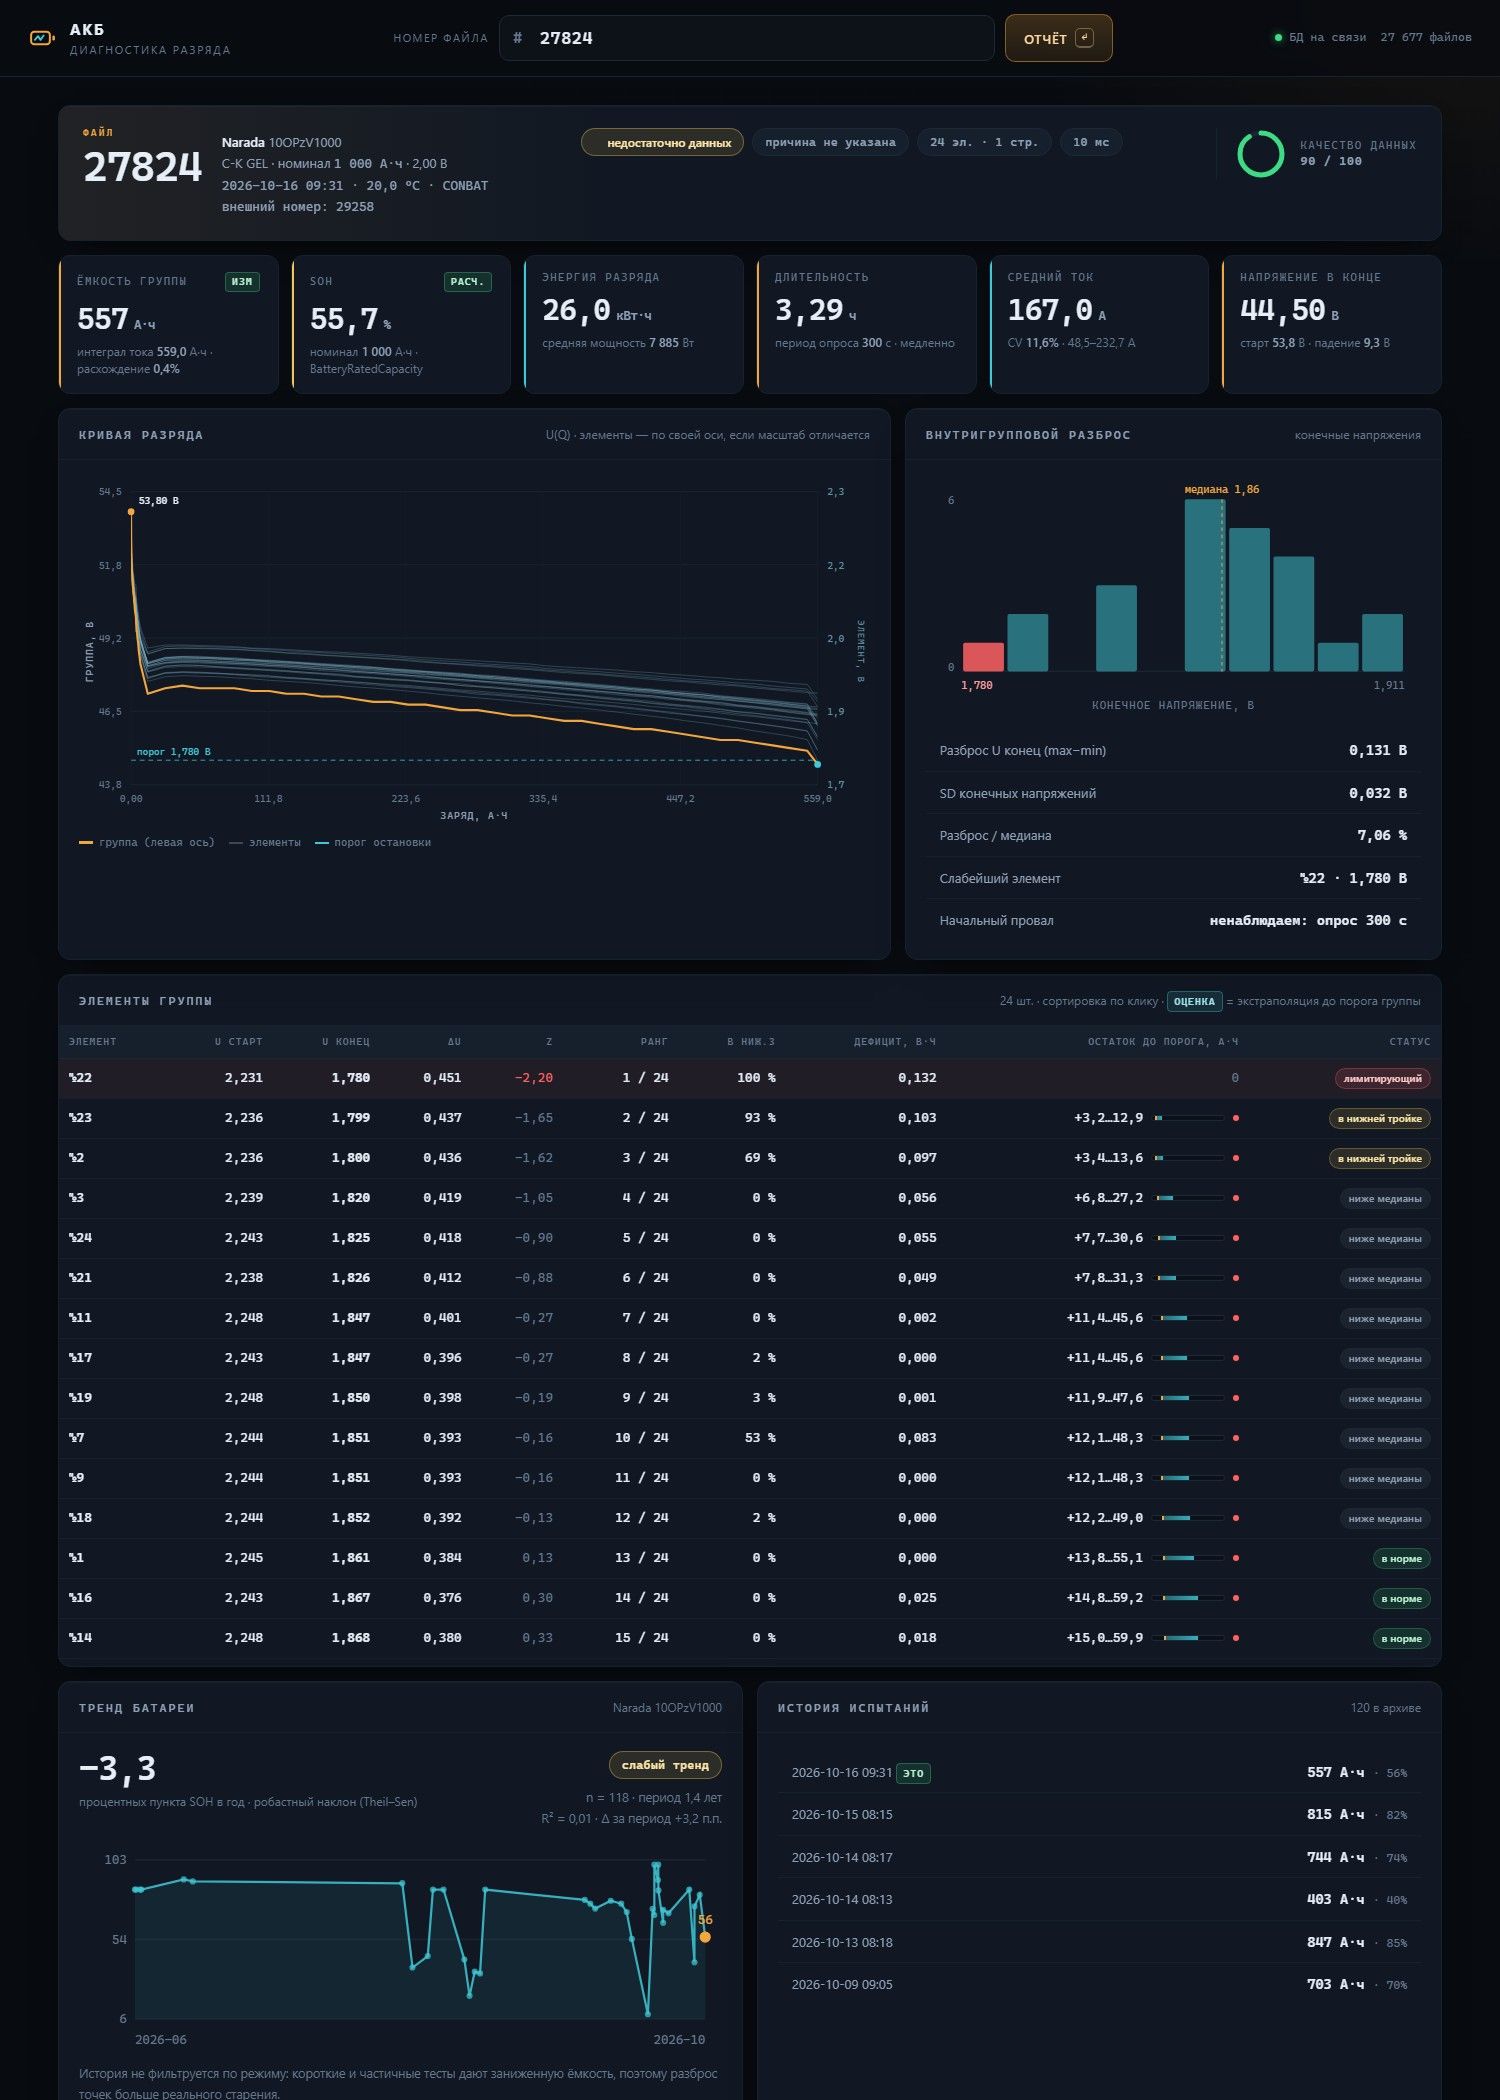1500x2100 pixels.
Task: Open history entry 2026-10-09 09:05
Action: [x=1099, y=1984]
